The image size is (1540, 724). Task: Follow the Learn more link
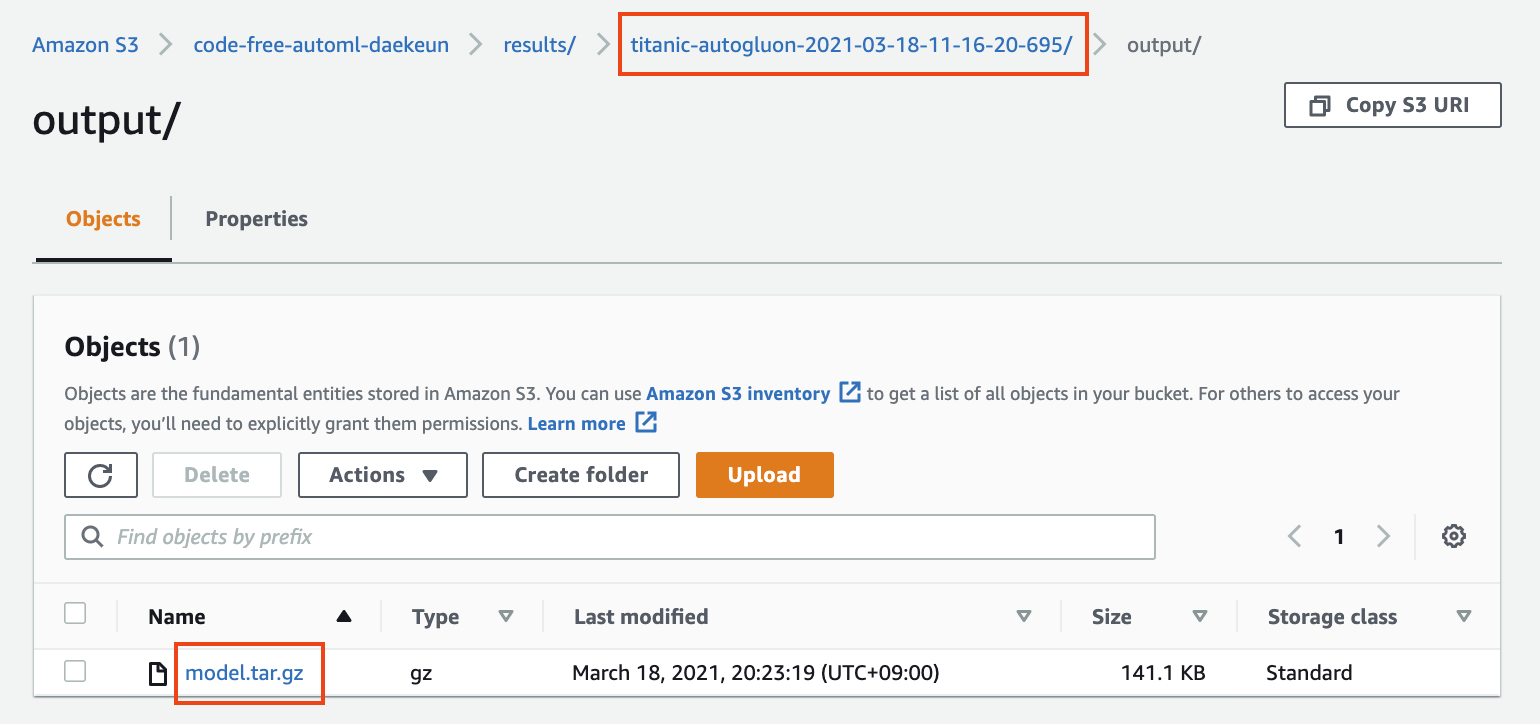click(x=576, y=423)
